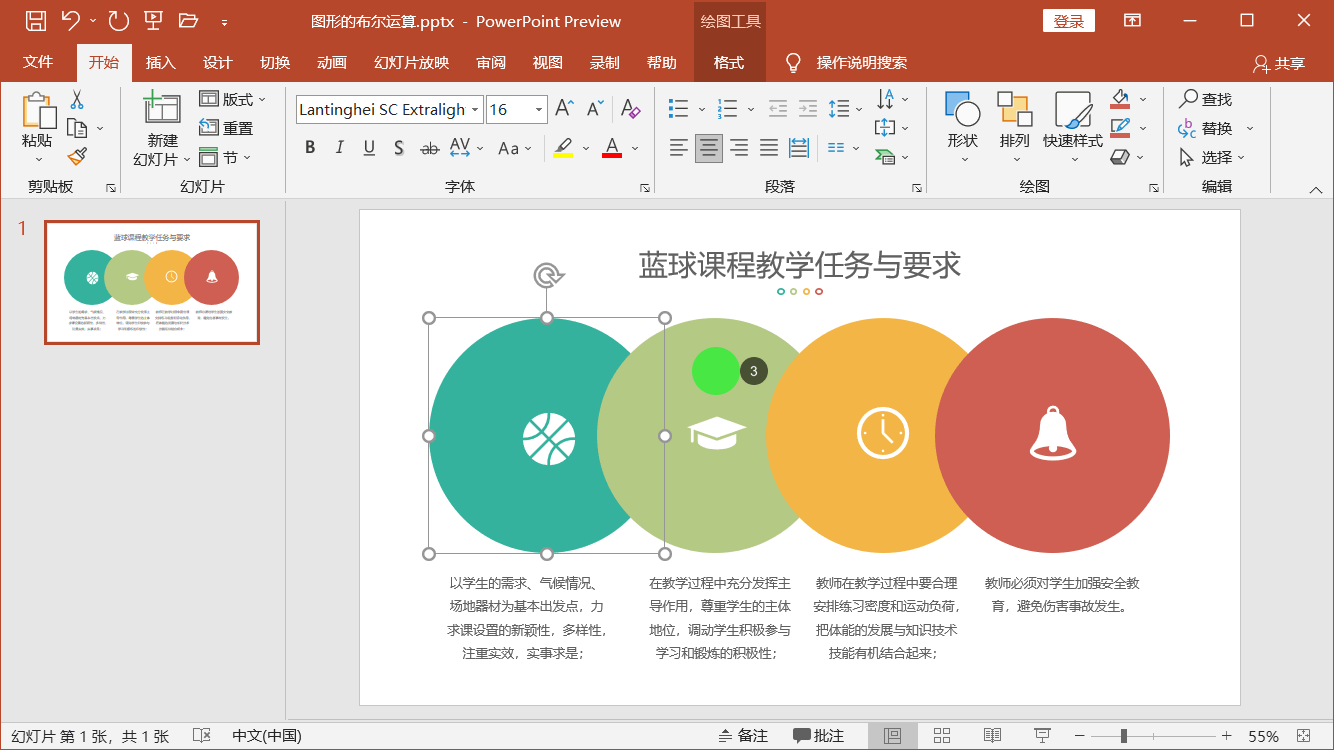Image resolution: width=1334 pixels, height=750 pixels.
Task: Switch to Animations (动画) tab
Action: 331,62
